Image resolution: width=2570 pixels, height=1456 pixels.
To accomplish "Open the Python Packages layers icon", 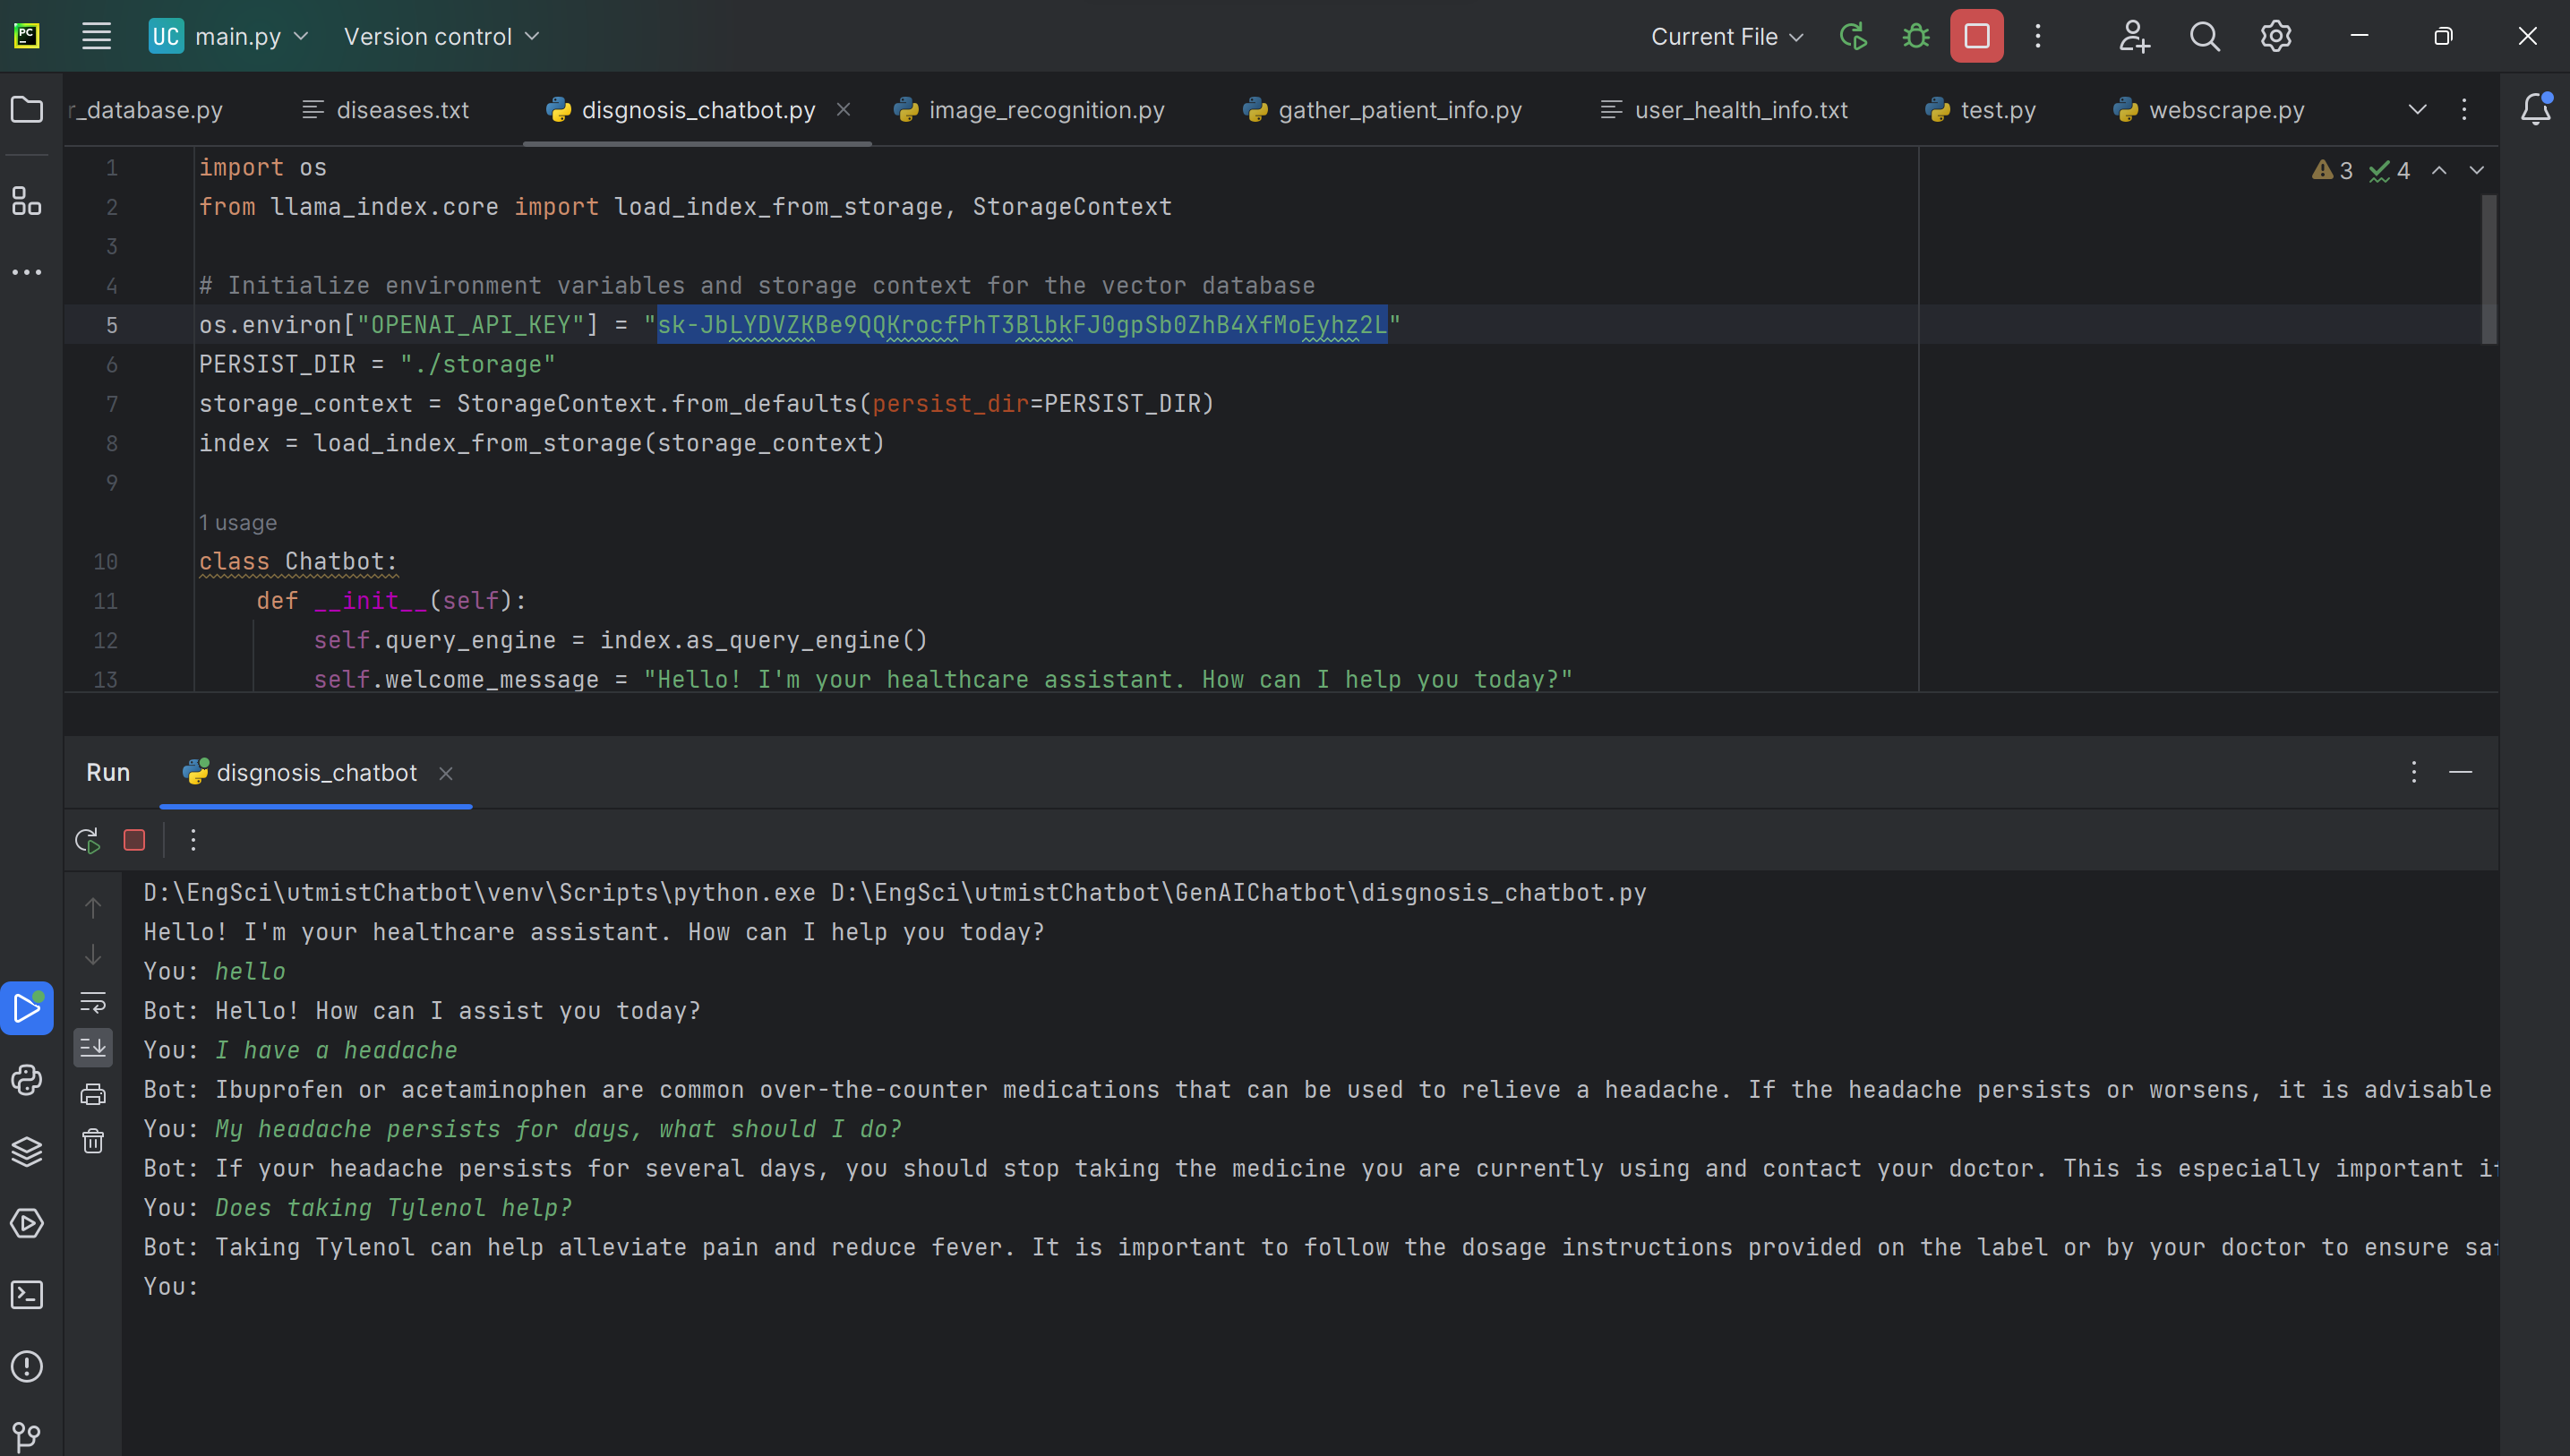I will pos(27,1152).
